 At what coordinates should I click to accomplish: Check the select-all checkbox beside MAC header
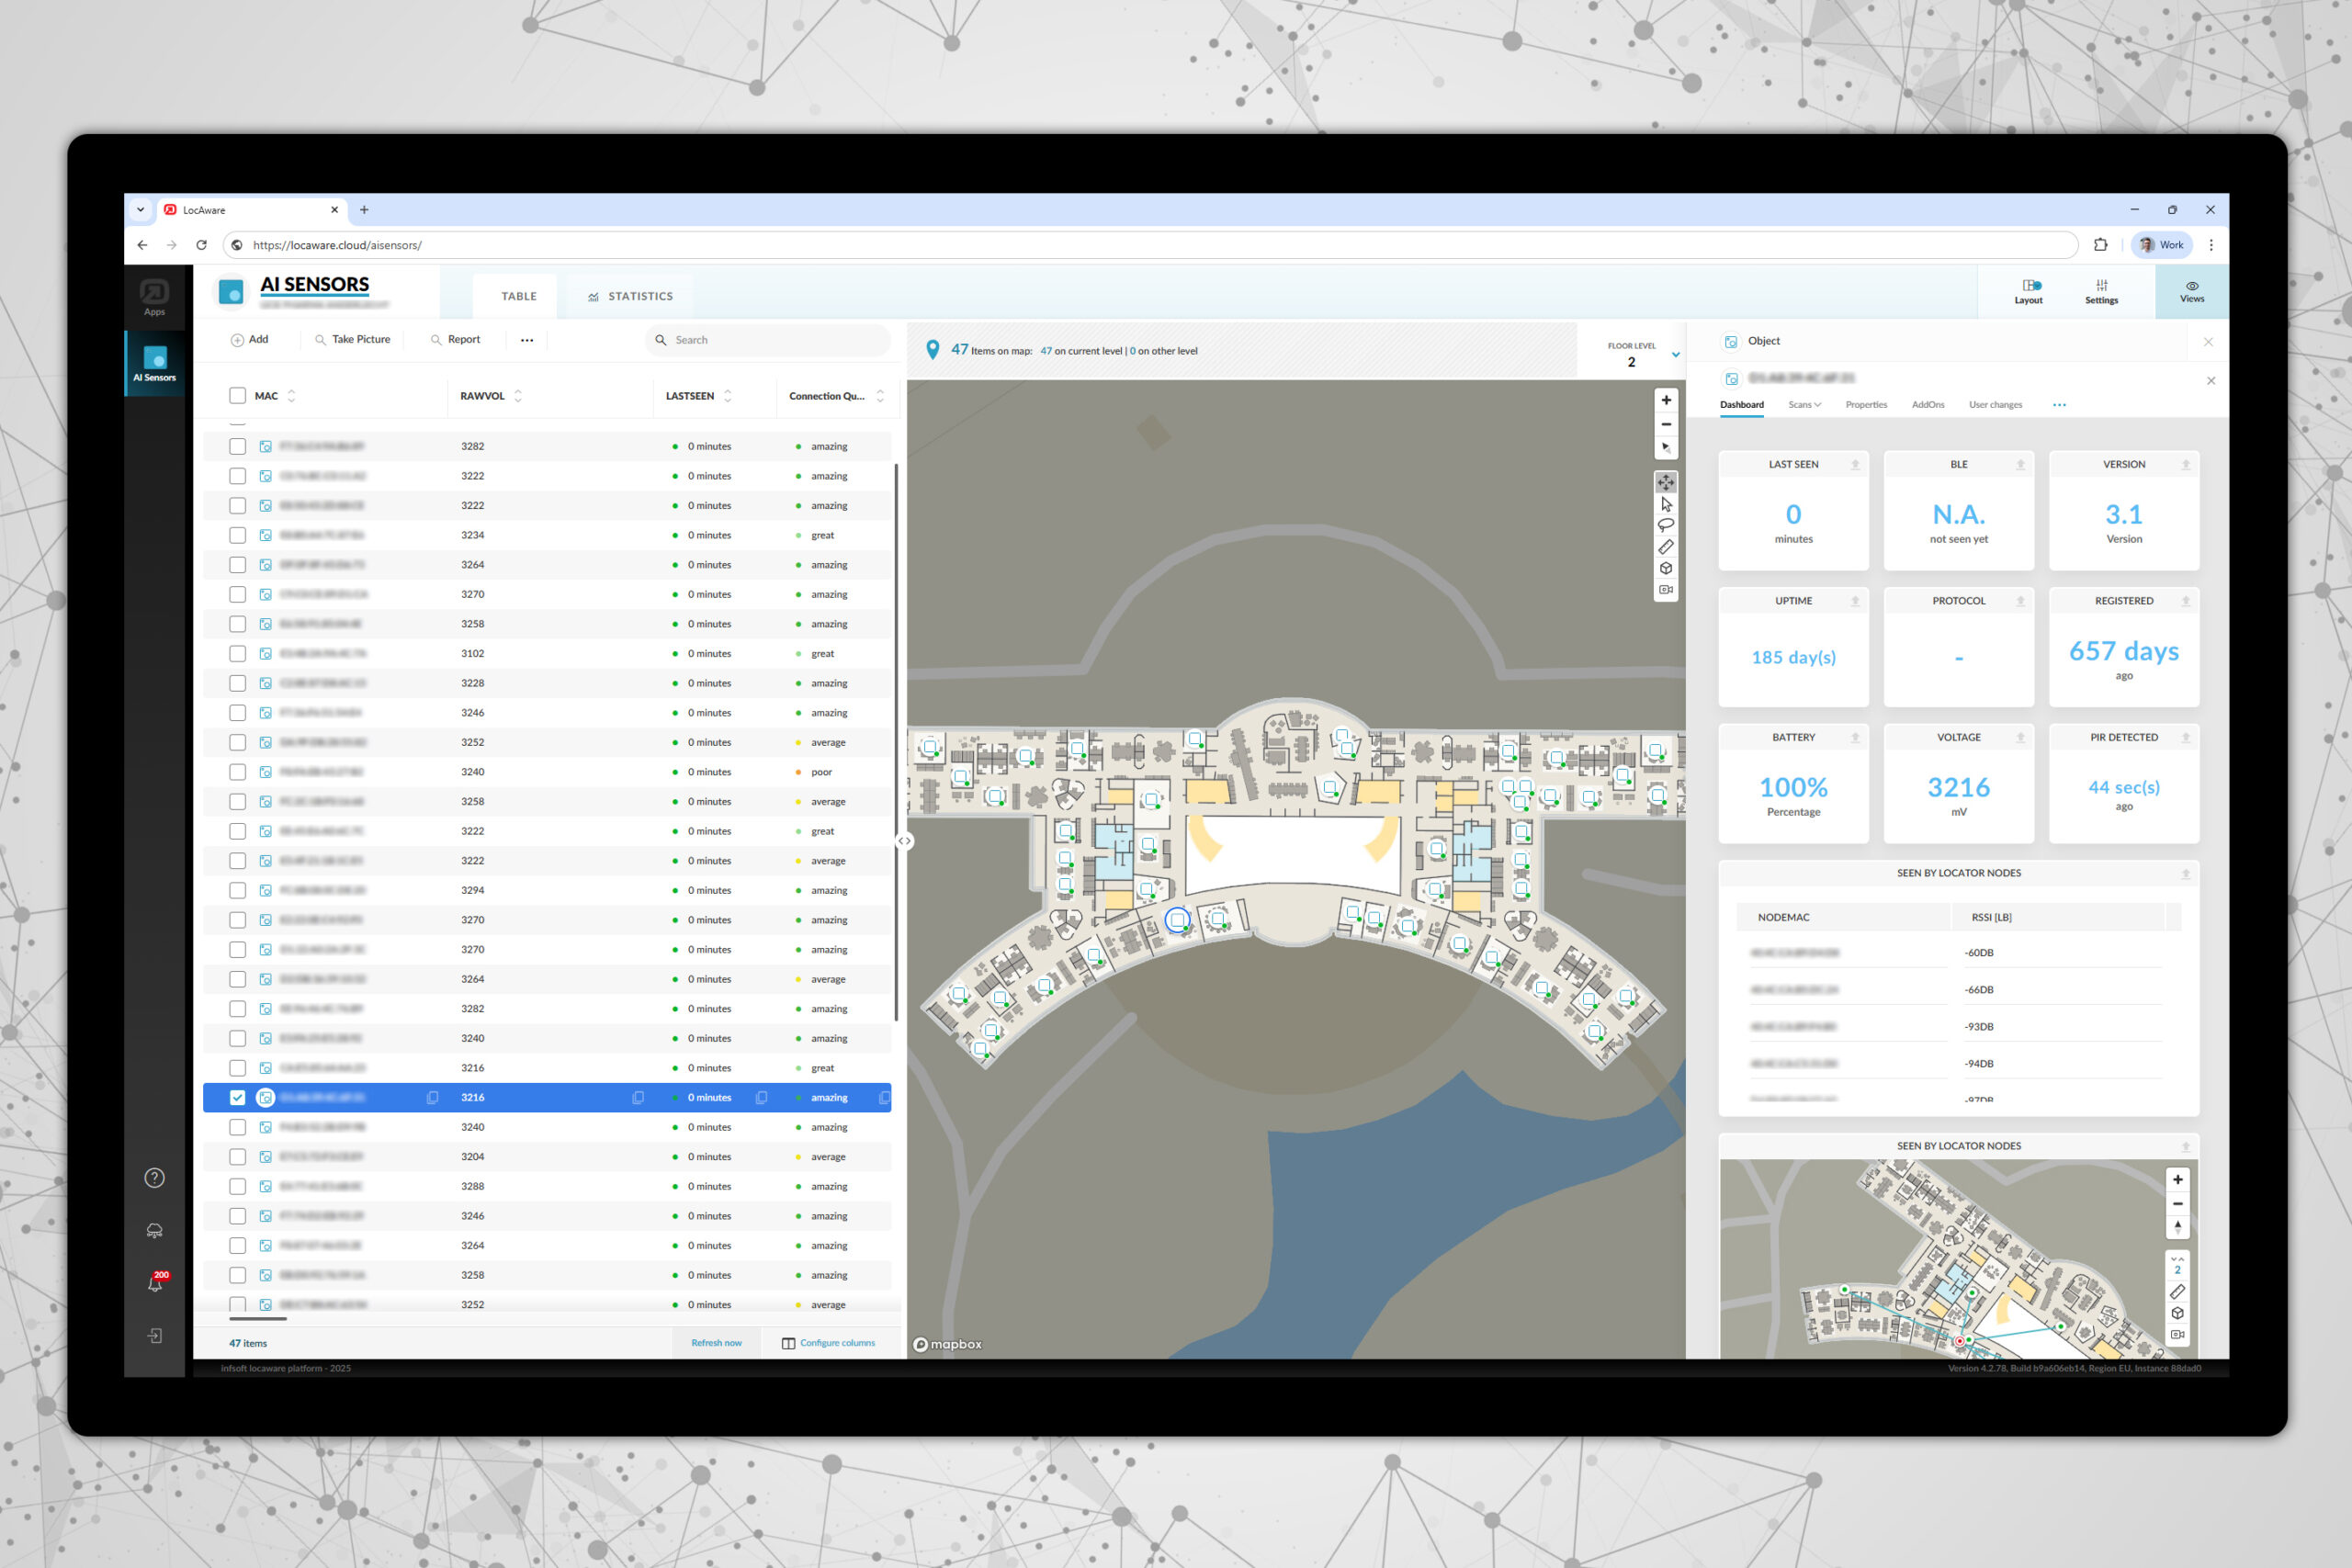[x=237, y=396]
